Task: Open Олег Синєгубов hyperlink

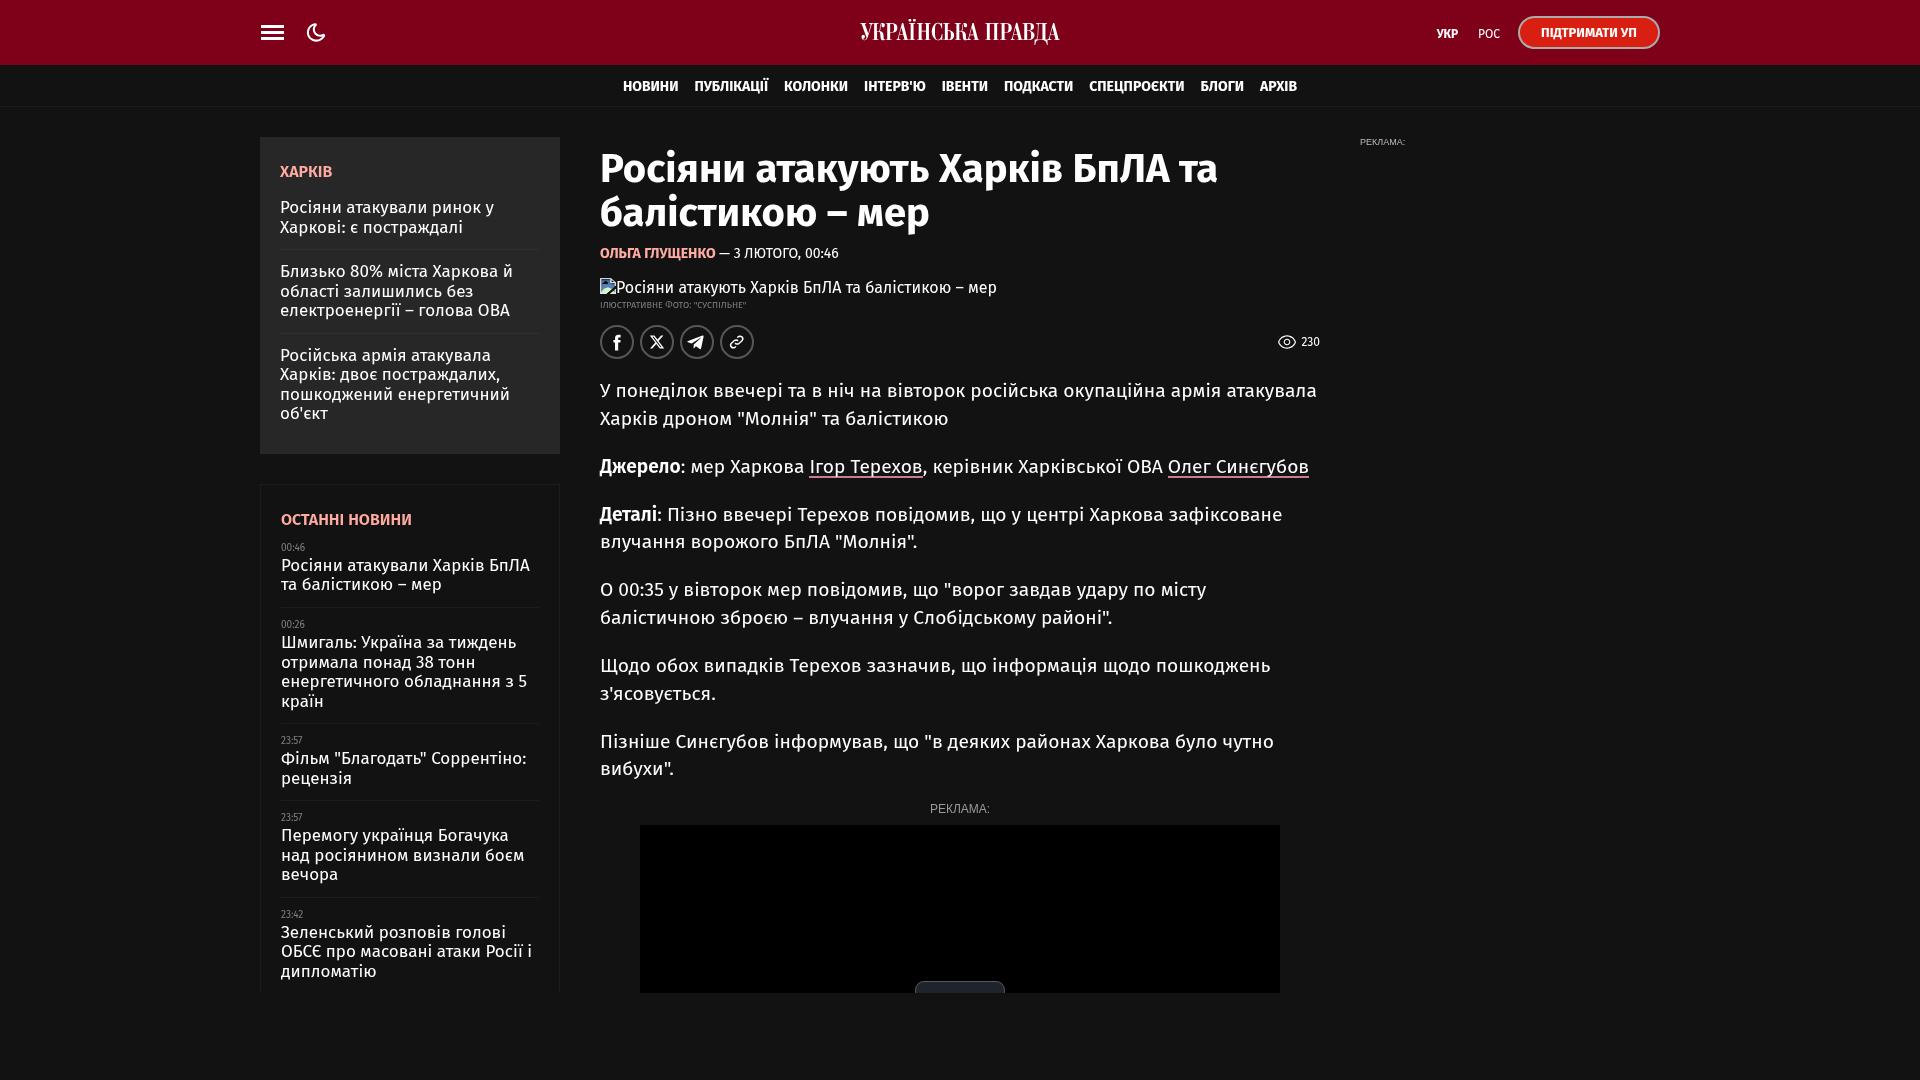Action: pyautogui.click(x=1238, y=467)
